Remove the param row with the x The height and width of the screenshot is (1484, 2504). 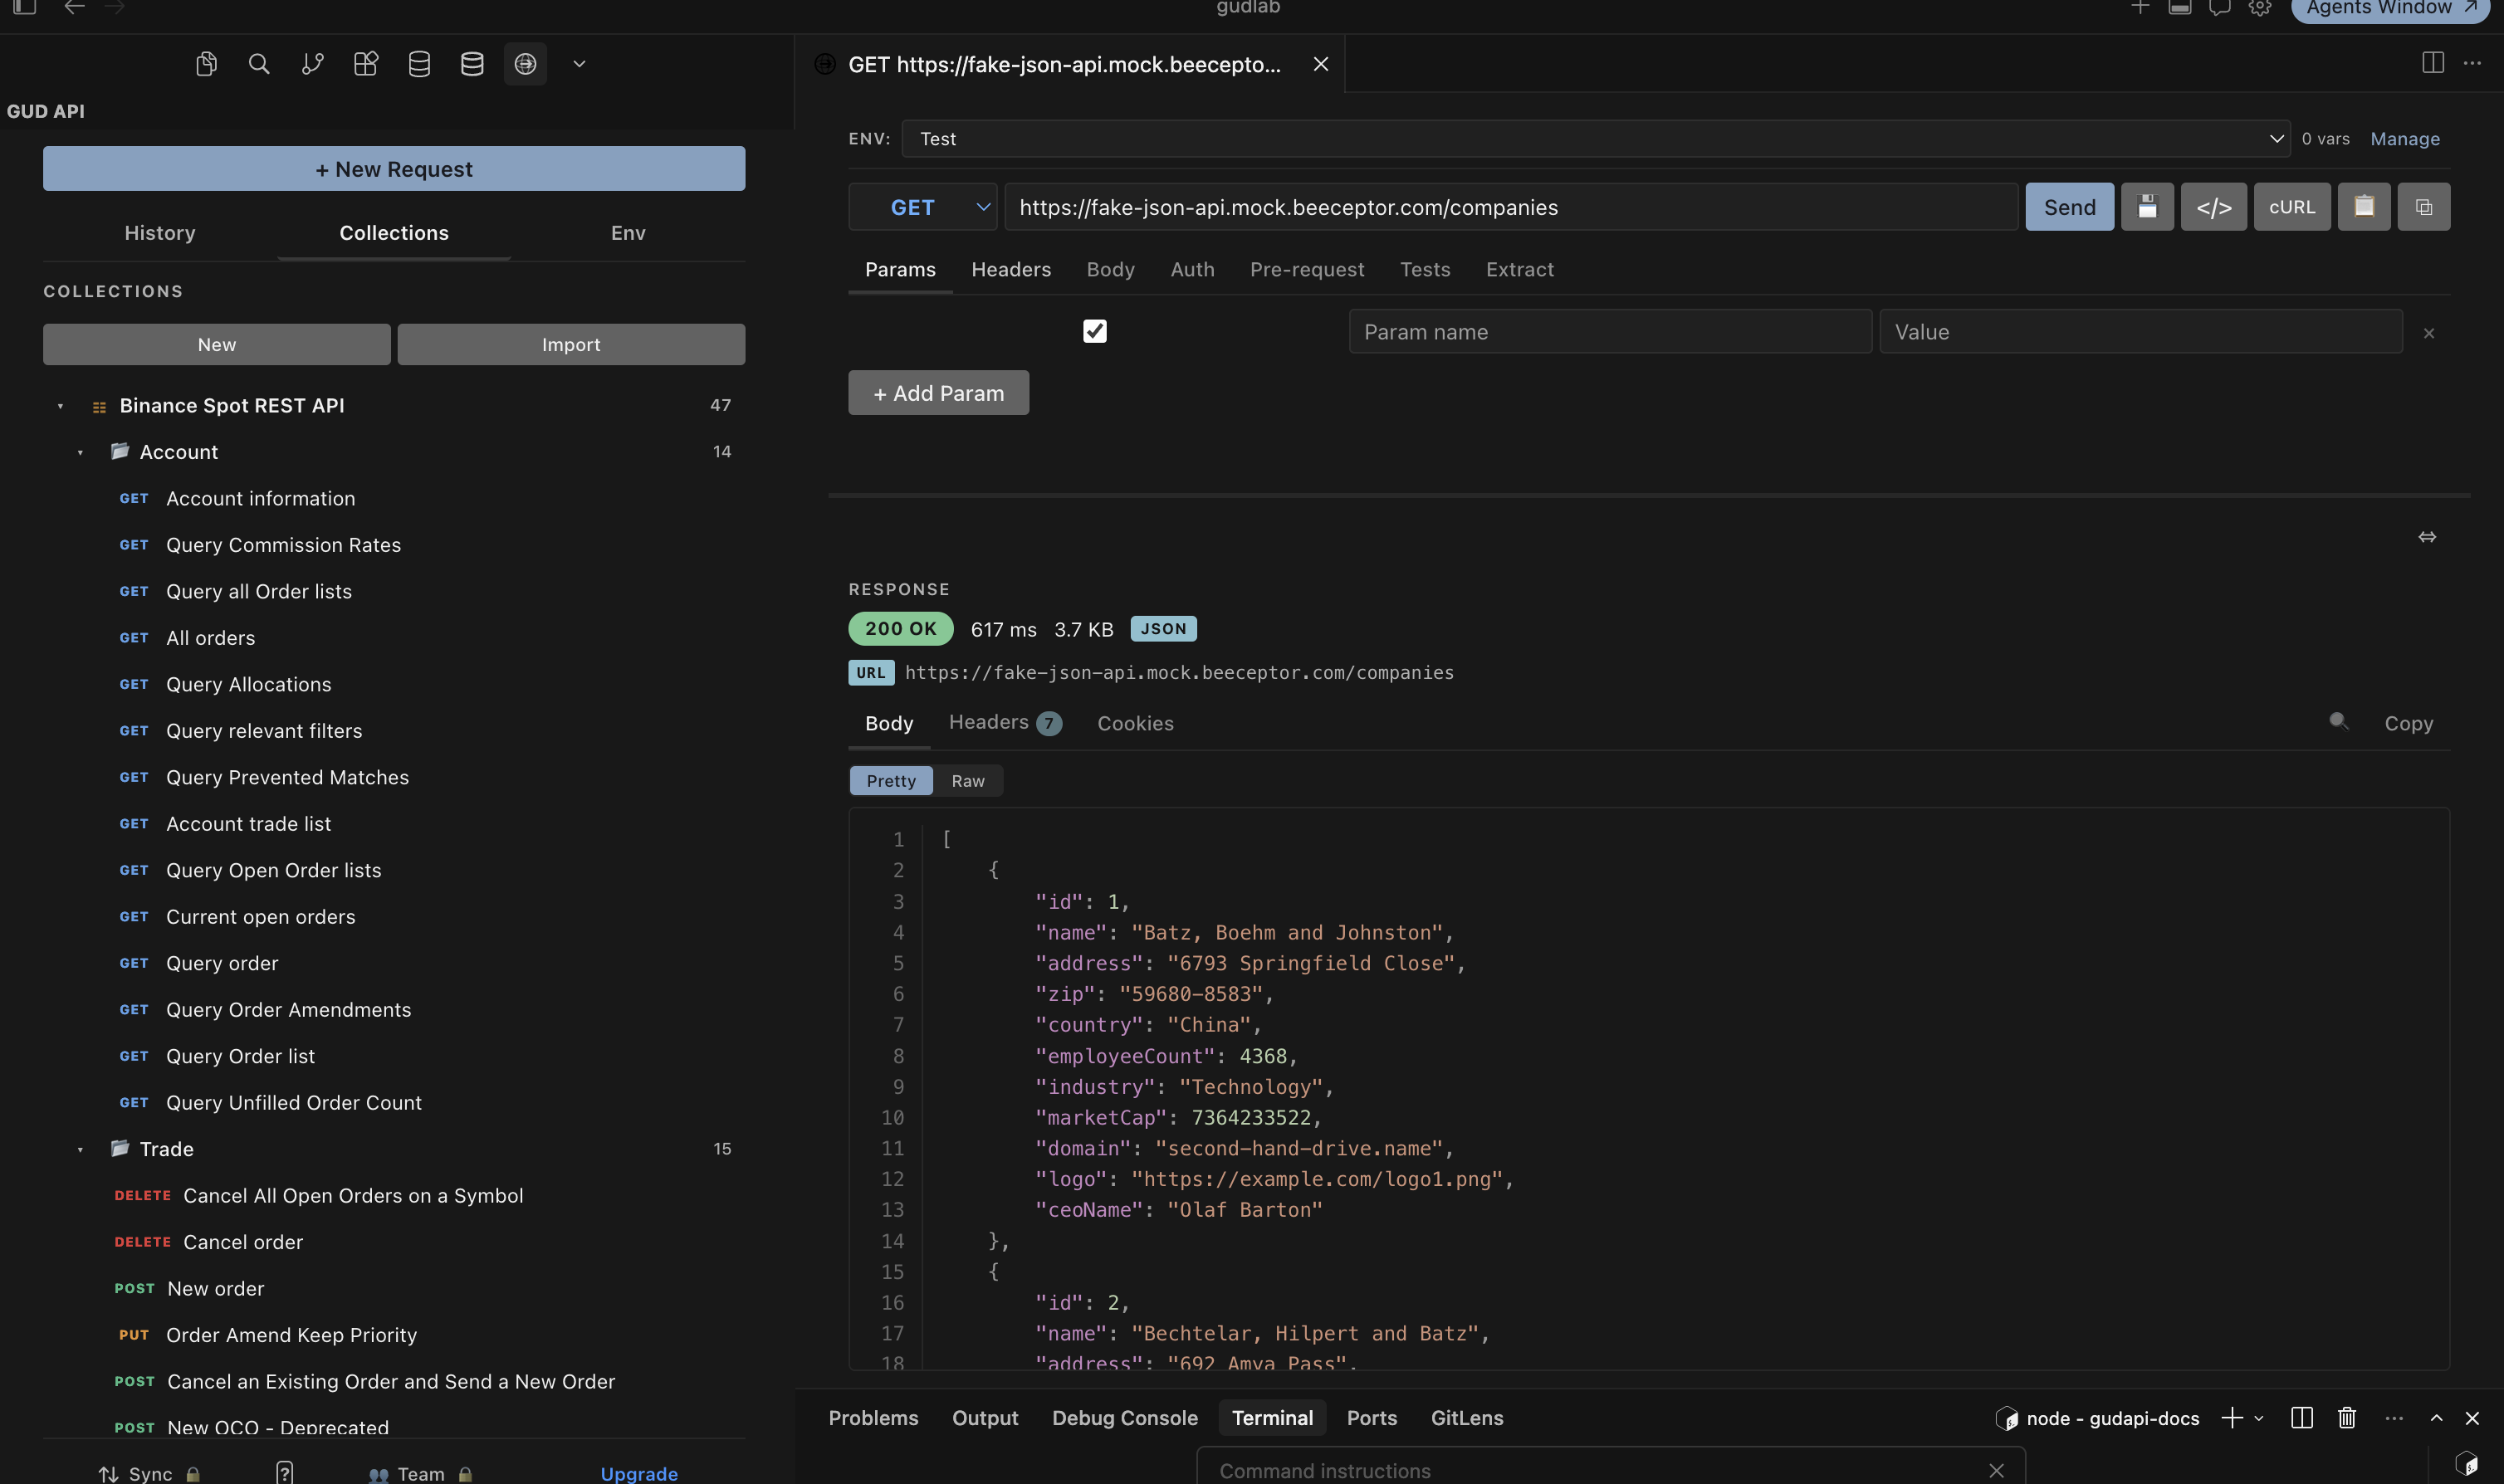click(x=2429, y=333)
